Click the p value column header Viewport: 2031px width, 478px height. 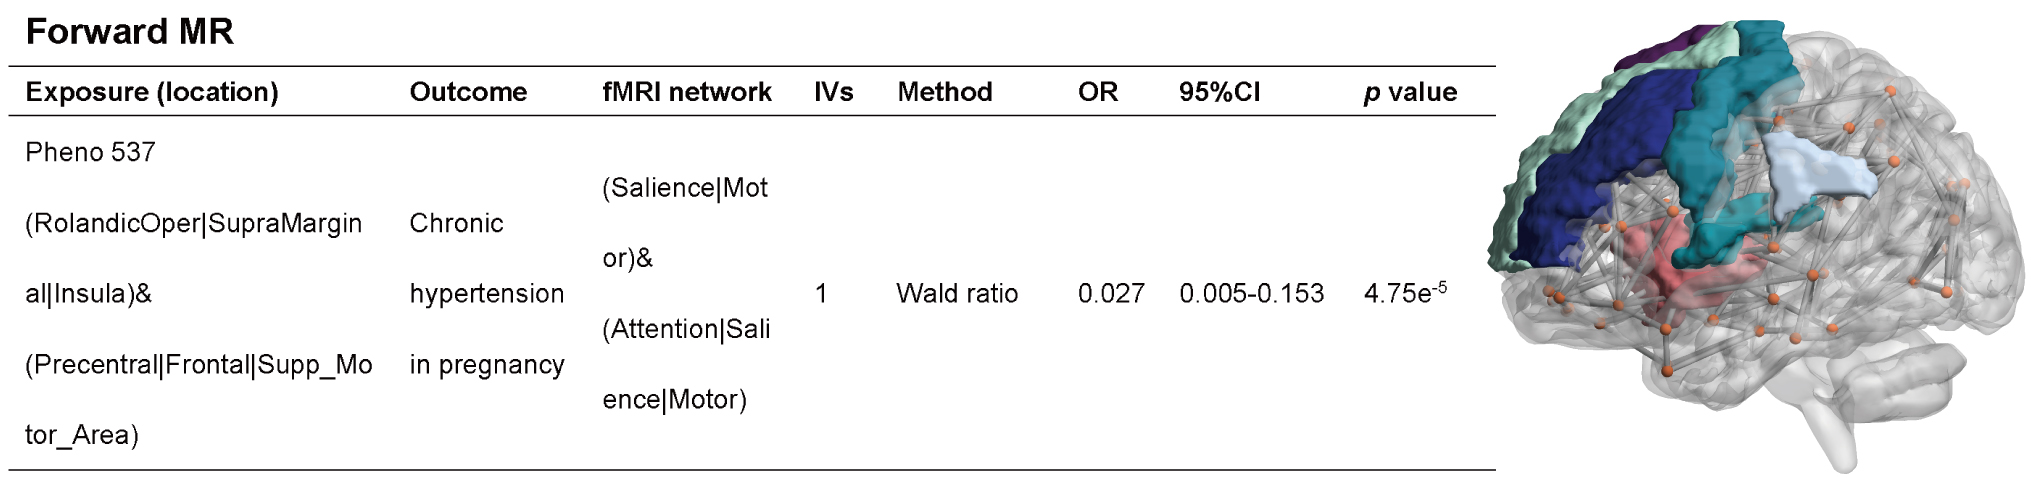[1409, 92]
